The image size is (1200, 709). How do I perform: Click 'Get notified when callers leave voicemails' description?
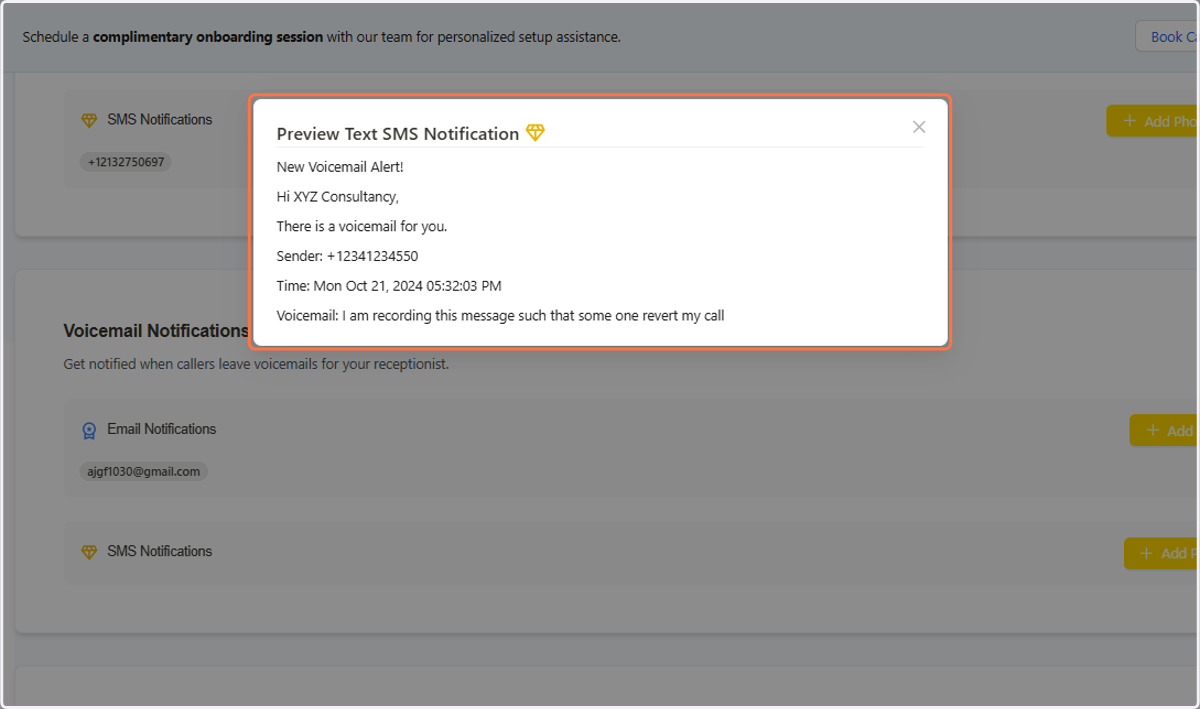coord(256,364)
